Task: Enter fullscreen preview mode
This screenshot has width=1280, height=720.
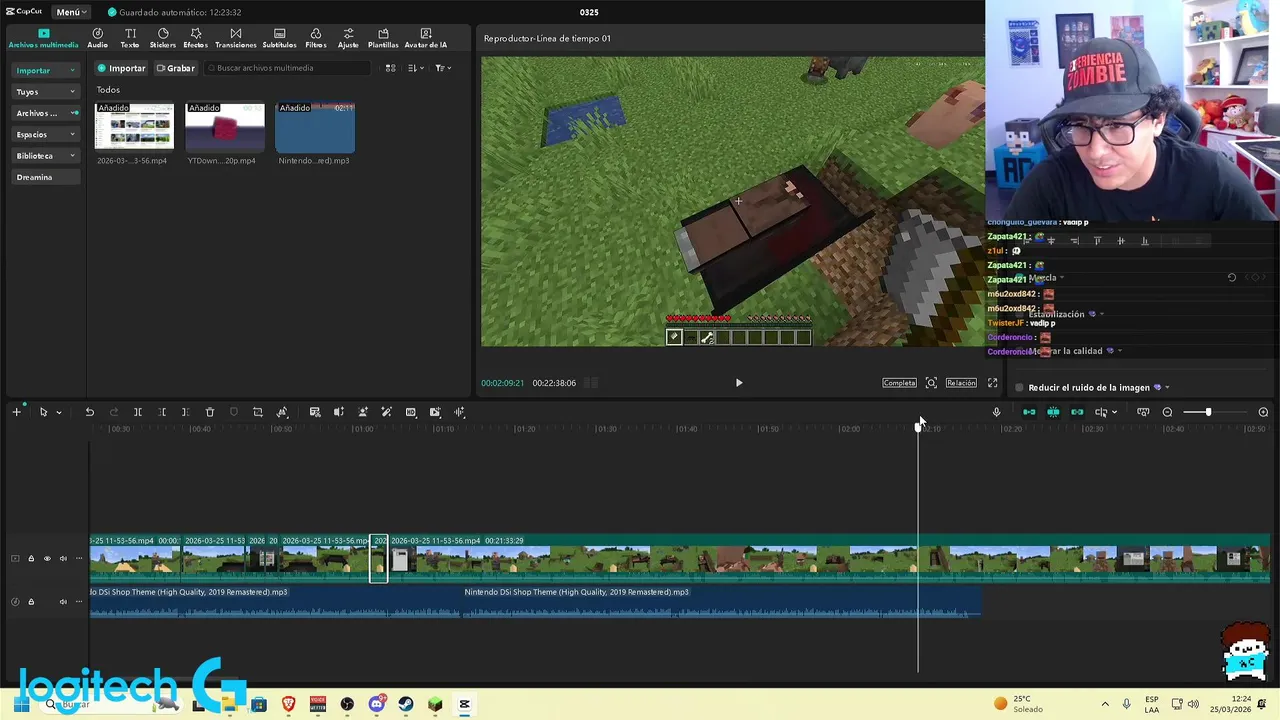Action: (x=993, y=383)
